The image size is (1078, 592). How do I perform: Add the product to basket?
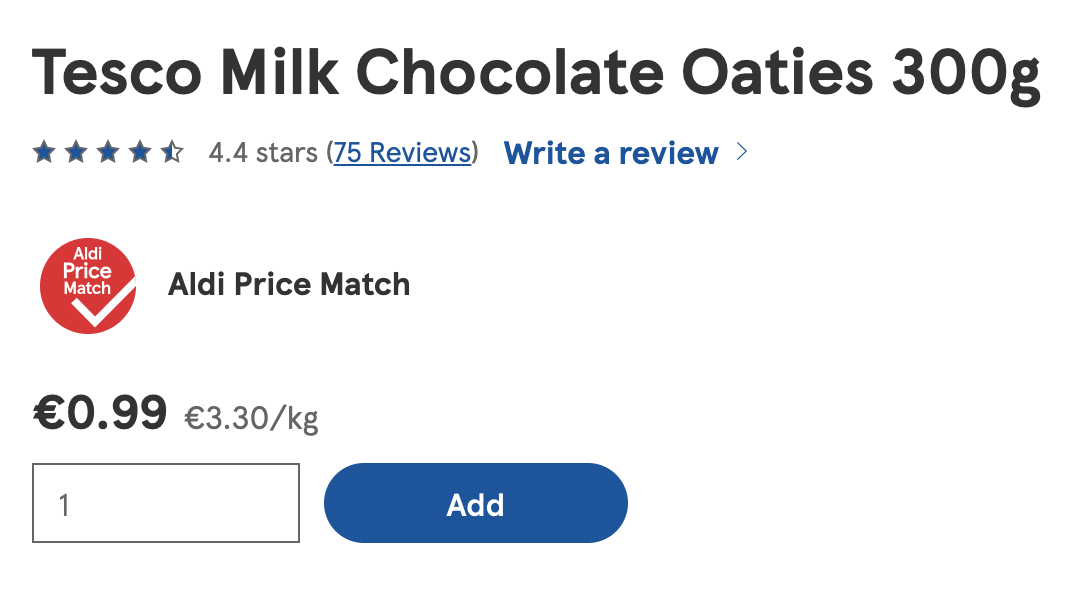[x=476, y=503]
